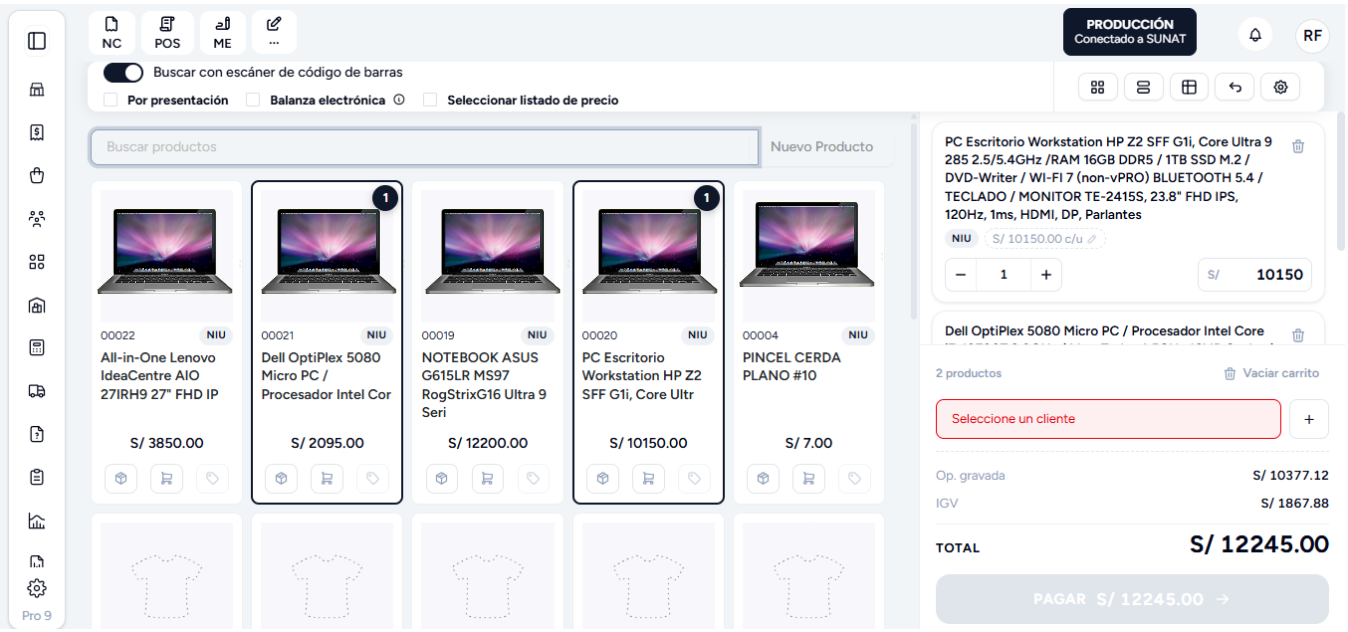
Task: Open the NC document tab
Action: (112, 33)
